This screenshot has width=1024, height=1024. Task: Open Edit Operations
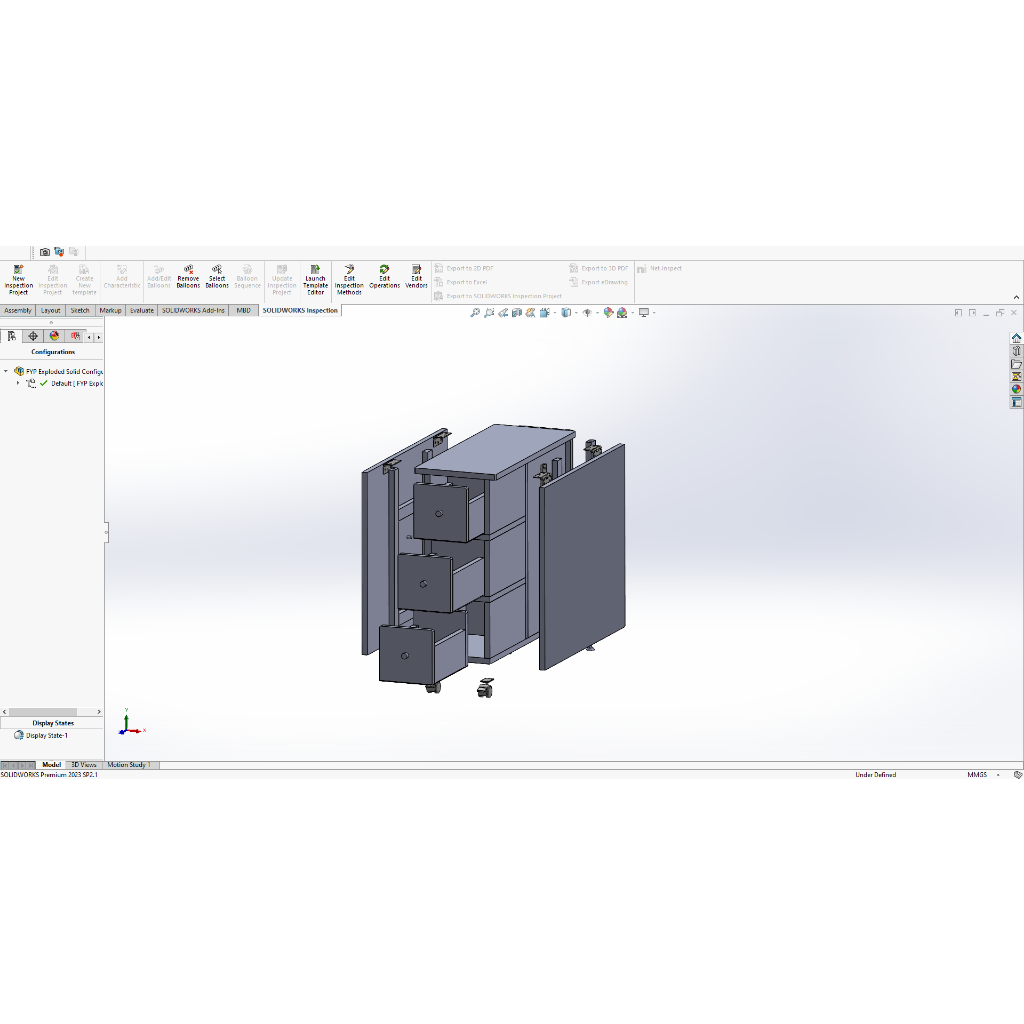(x=384, y=277)
